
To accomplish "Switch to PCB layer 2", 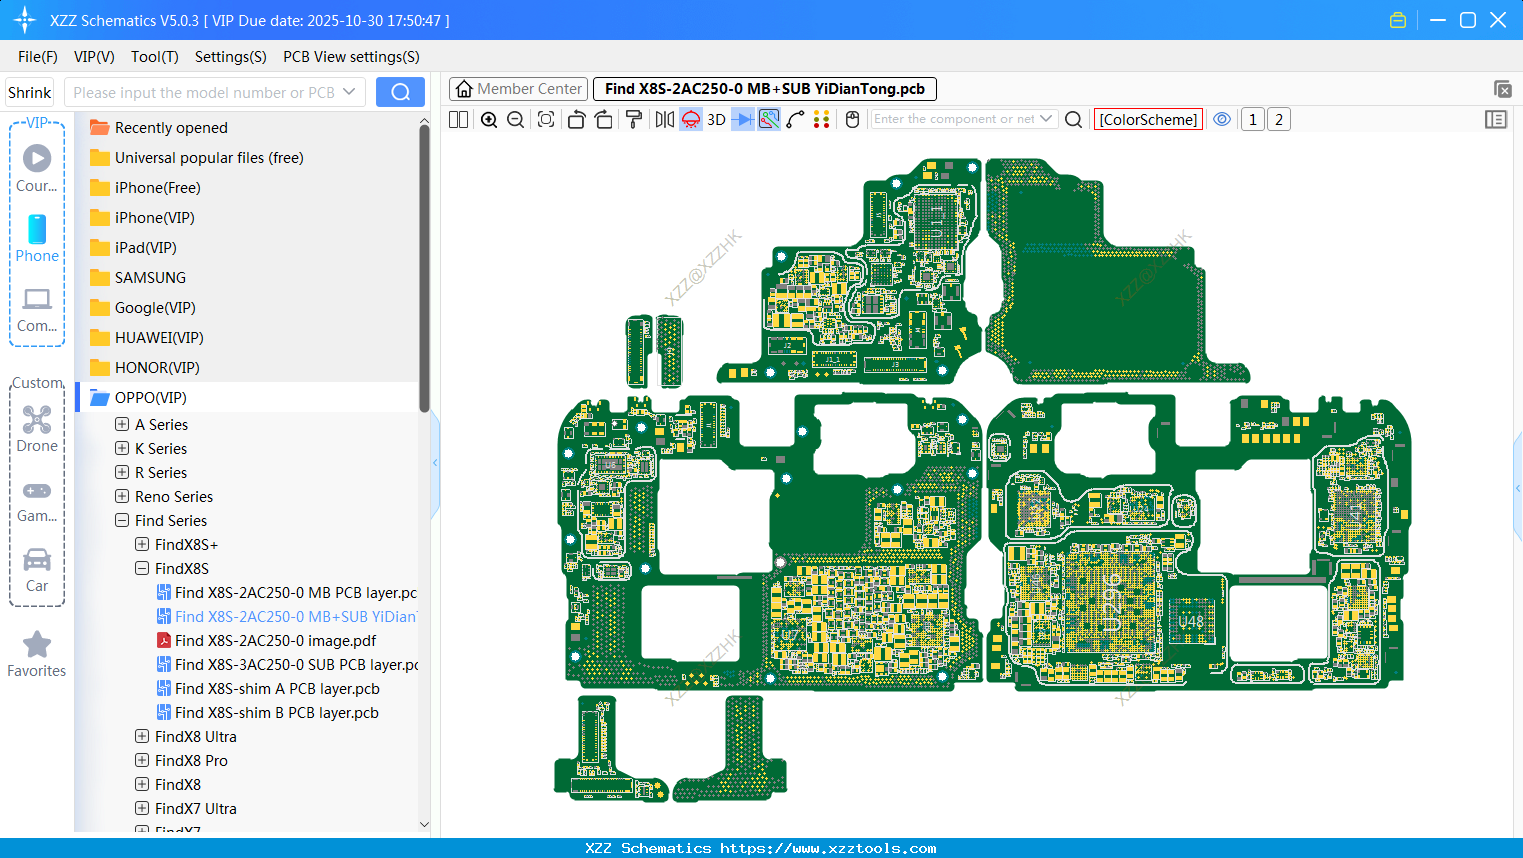I will click(1280, 119).
